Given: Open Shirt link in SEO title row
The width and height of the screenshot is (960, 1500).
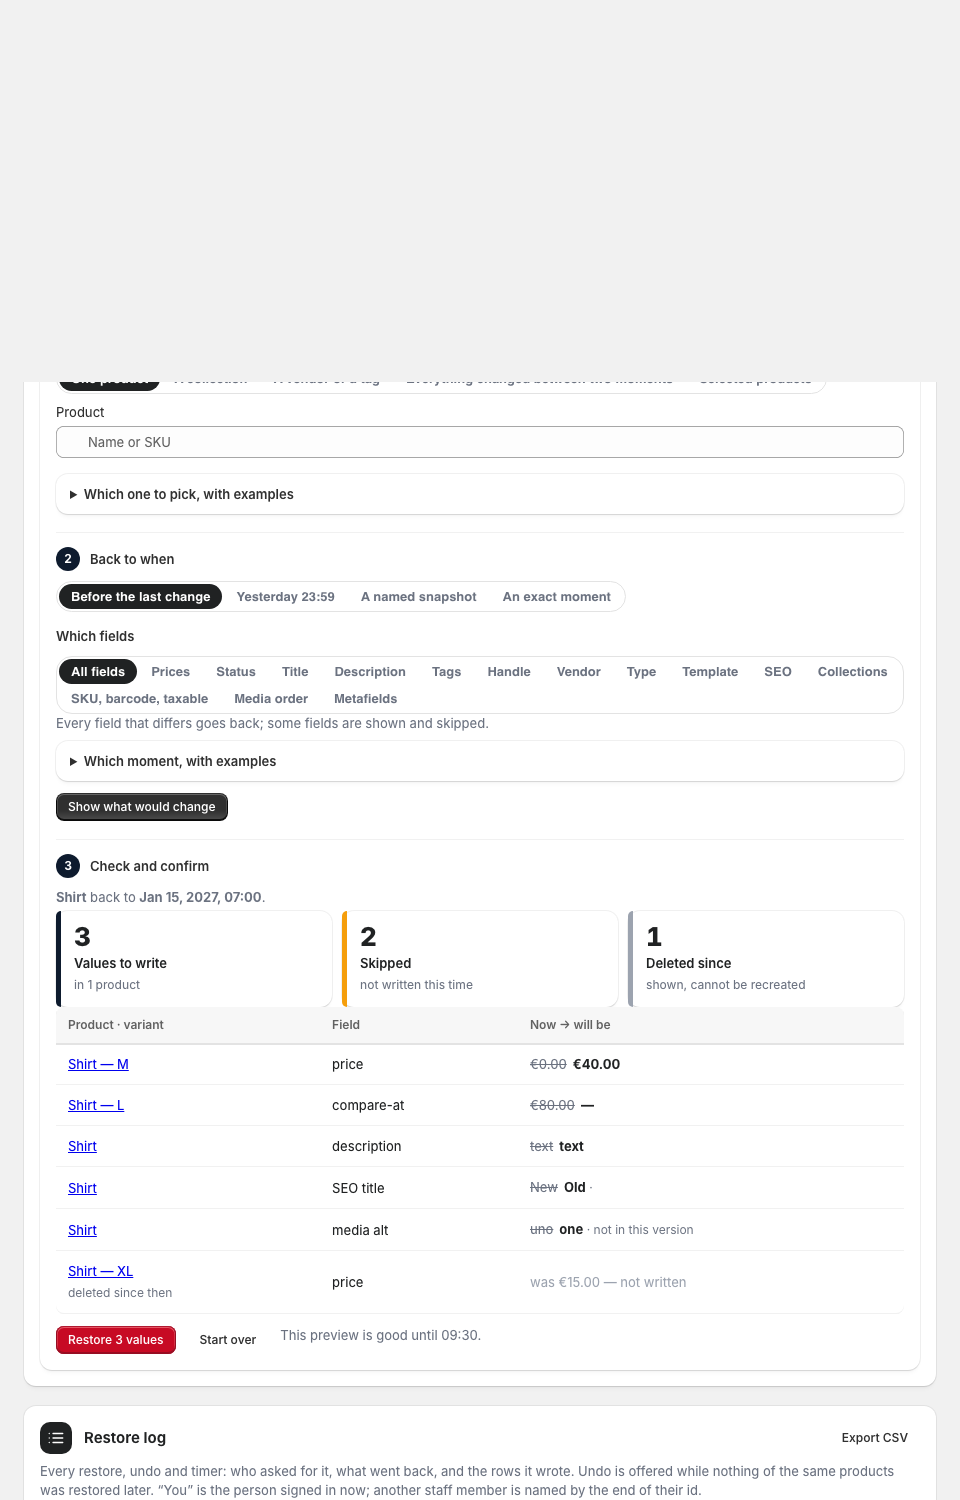Looking at the screenshot, I should point(82,1188).
